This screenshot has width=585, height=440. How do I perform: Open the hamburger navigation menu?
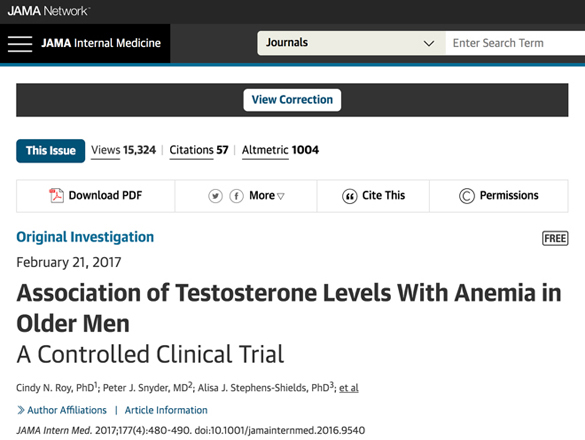[20, 44]
